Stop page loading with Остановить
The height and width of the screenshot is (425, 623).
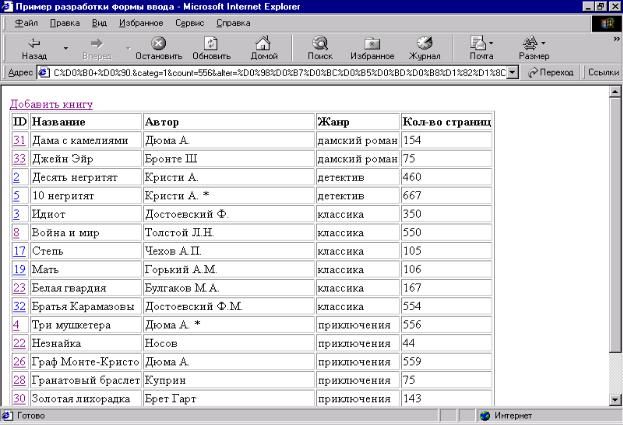pos(159,48)
